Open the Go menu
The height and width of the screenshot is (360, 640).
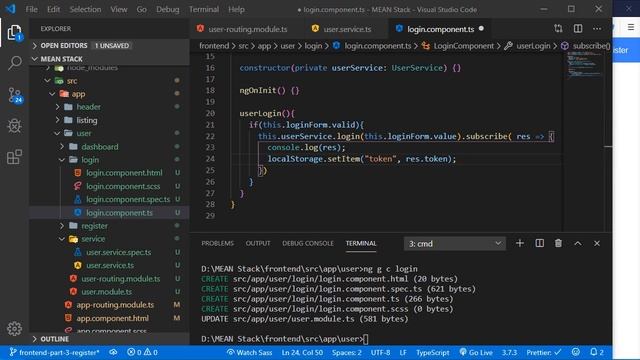coord(142,9)
